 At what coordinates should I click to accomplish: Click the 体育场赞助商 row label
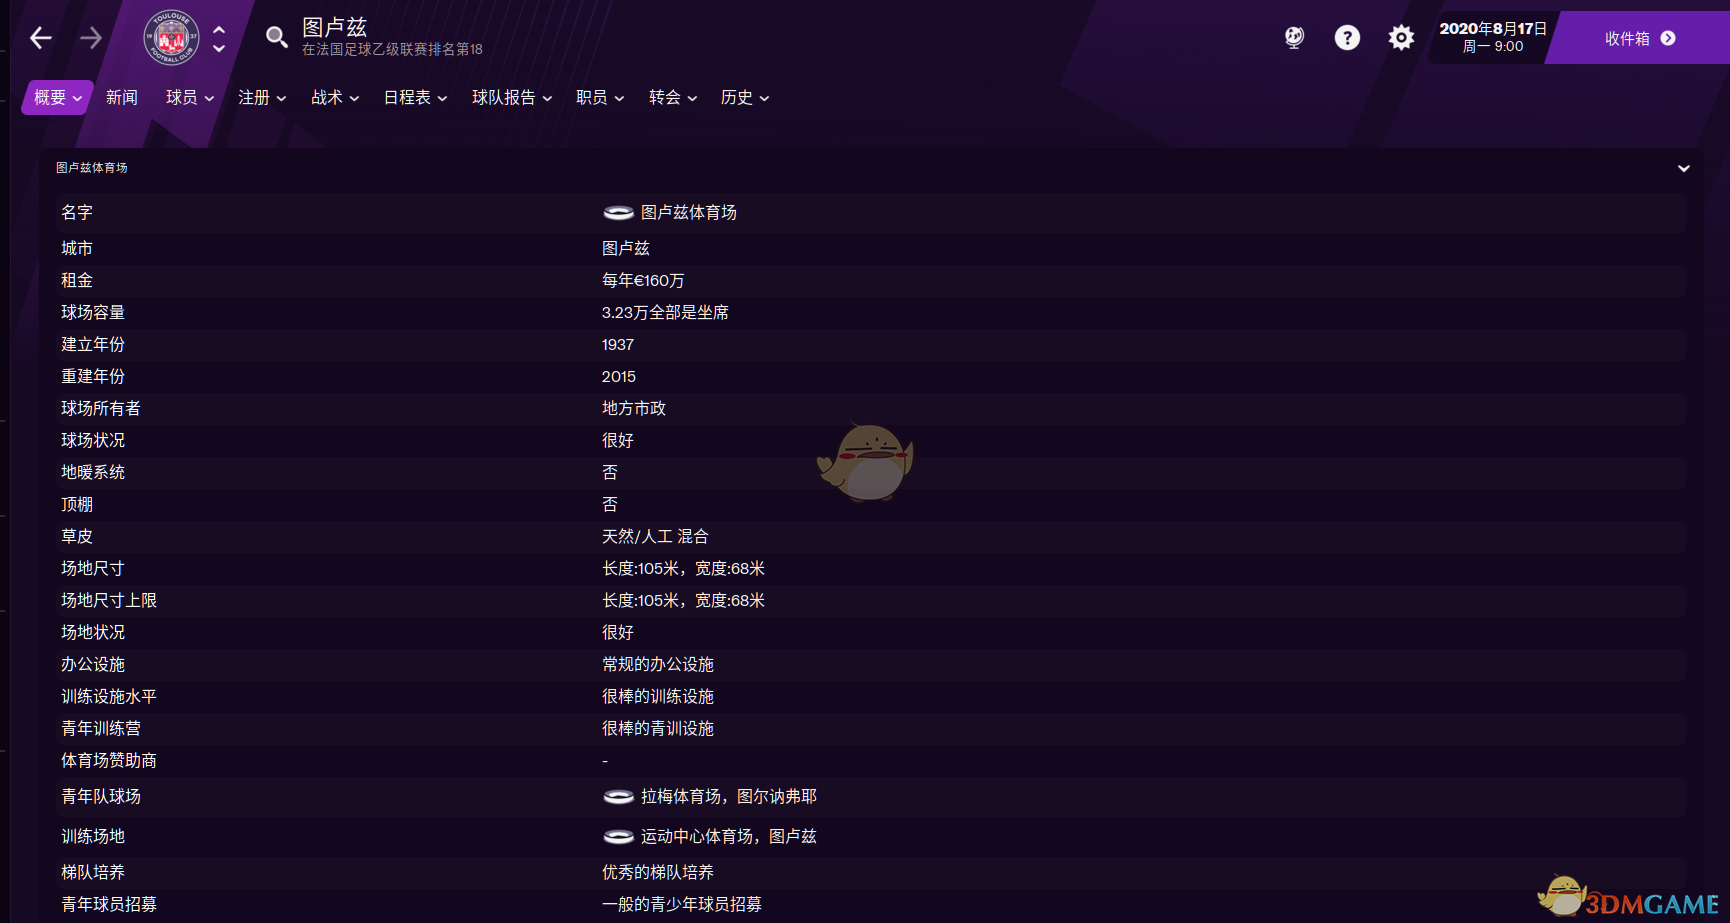click(109, 760)
